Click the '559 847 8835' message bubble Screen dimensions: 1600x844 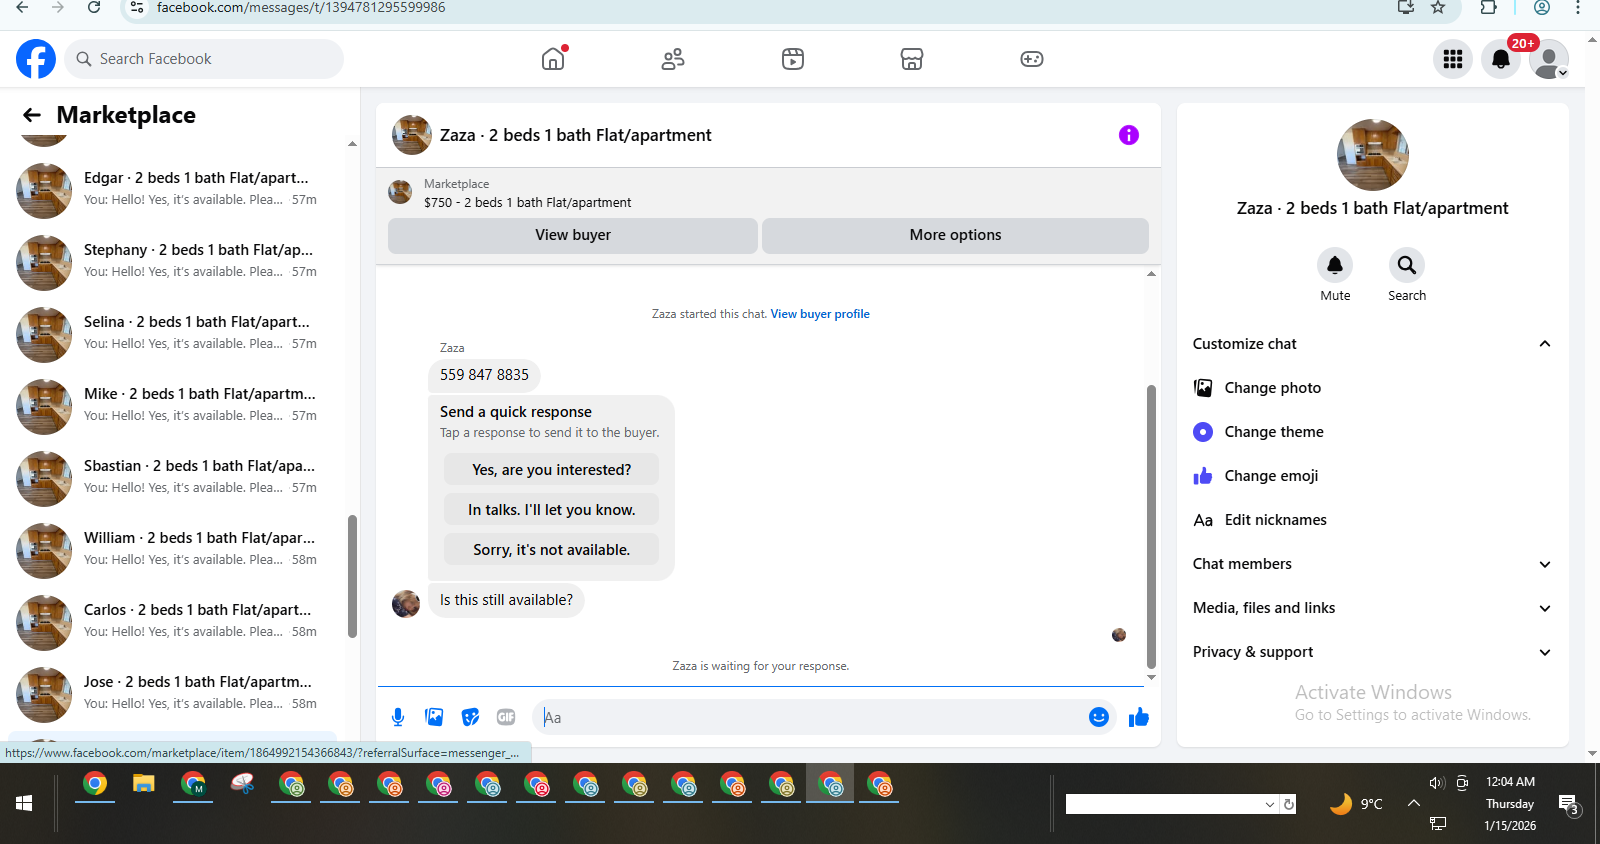click(x=484, y=375)
